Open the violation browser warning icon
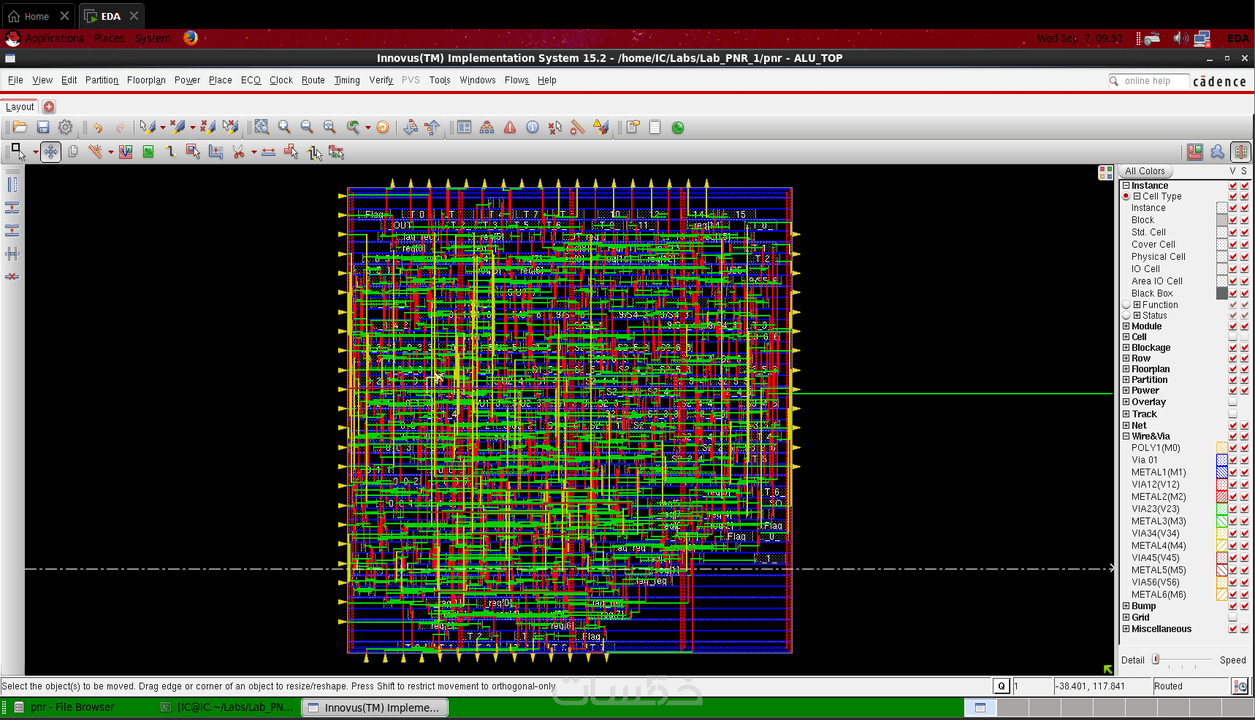Image resolution: width=1255 pixels, height=720 pixels. (508, 126)
